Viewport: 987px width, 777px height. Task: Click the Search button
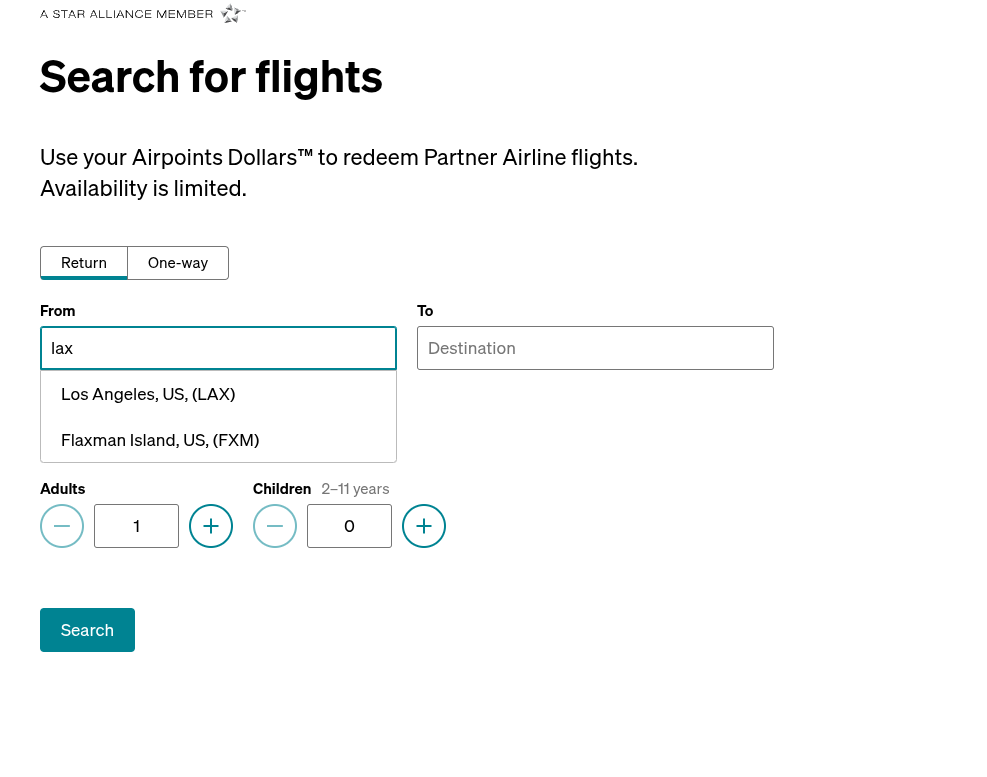[87, 630]
